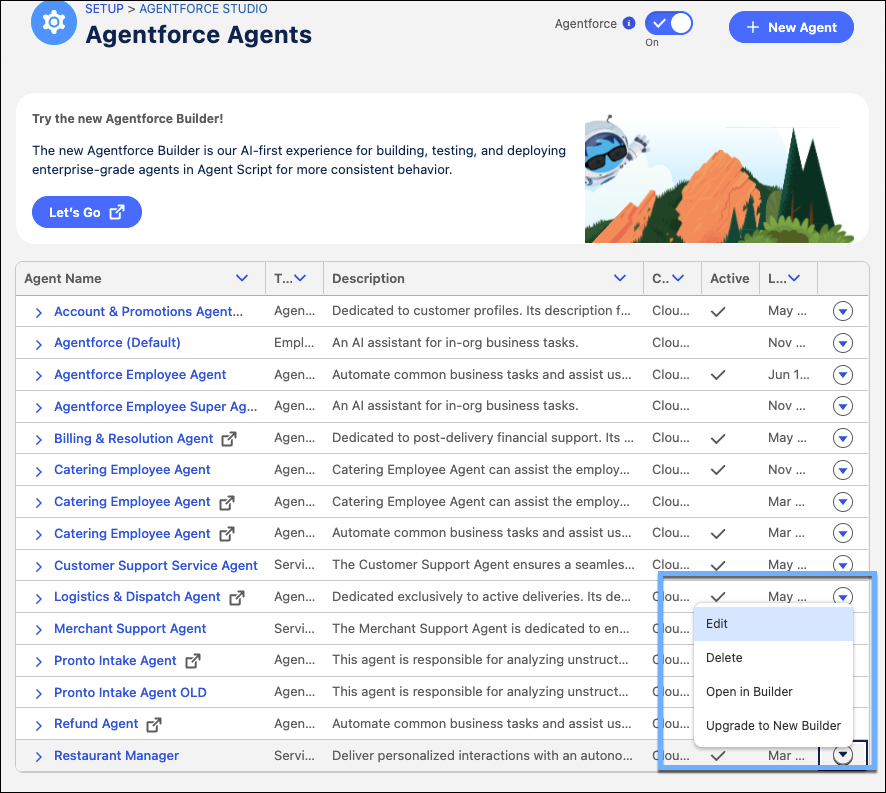Expand the Agentforce (Default) row
Image resolution: width=886 pixels, height=793 pixels.
click(38, 344)
